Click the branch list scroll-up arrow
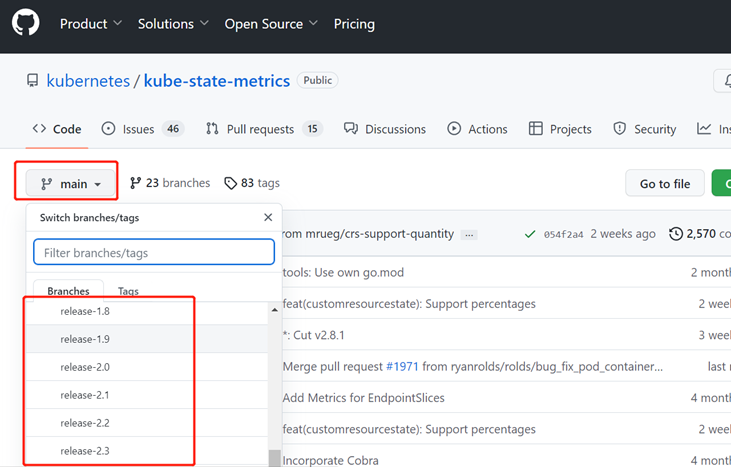This screenshot has height=467, width=731. (x=275, y=309)
